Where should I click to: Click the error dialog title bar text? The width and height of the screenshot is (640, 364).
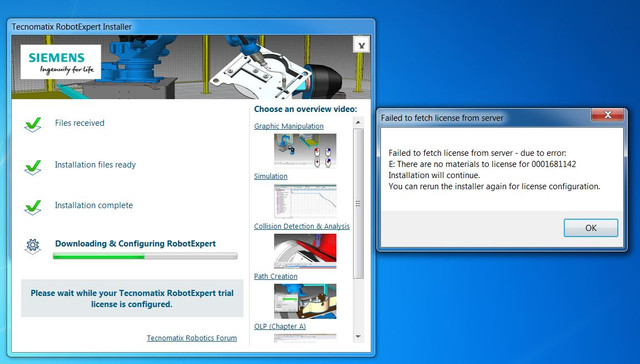tap(442, 118)
